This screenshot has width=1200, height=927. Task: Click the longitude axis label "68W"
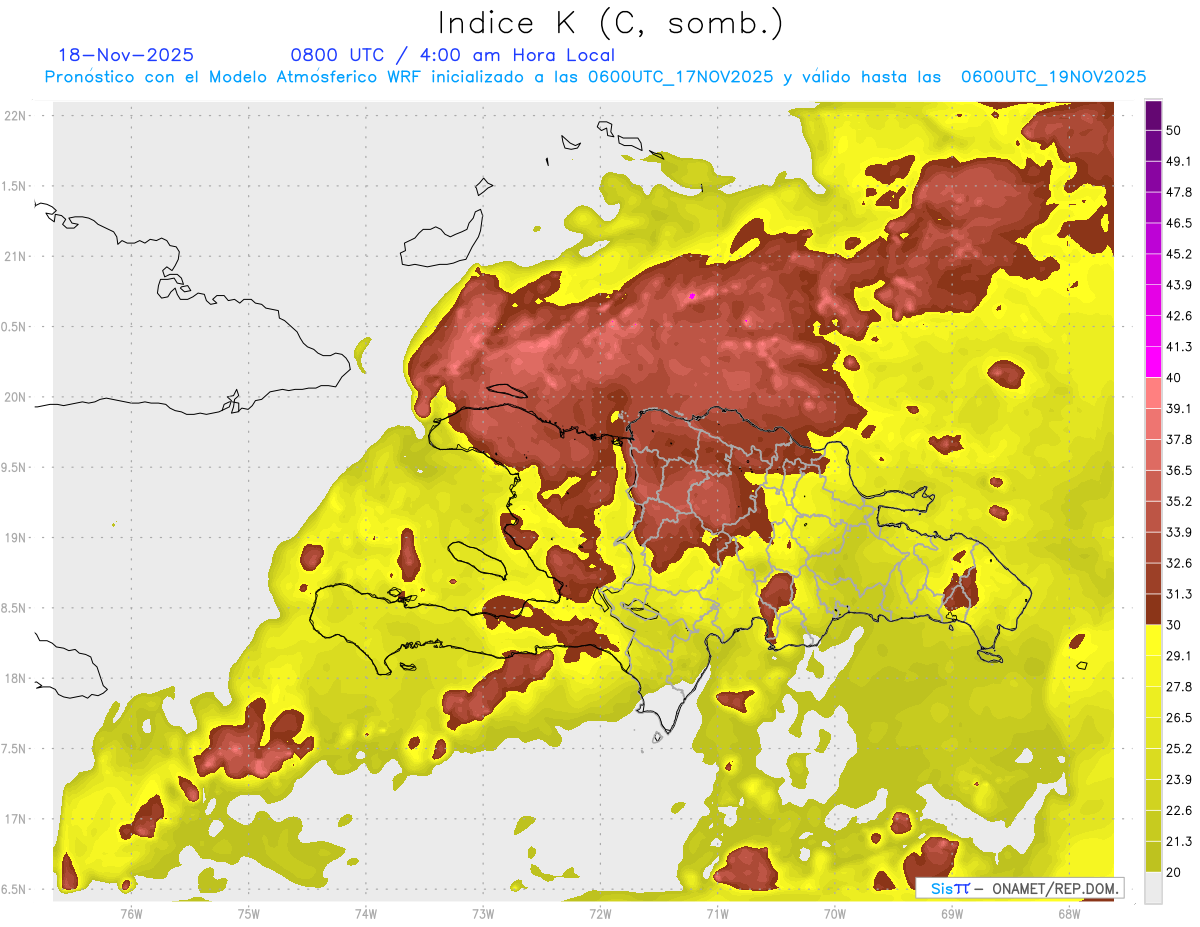pos(1069,914)
